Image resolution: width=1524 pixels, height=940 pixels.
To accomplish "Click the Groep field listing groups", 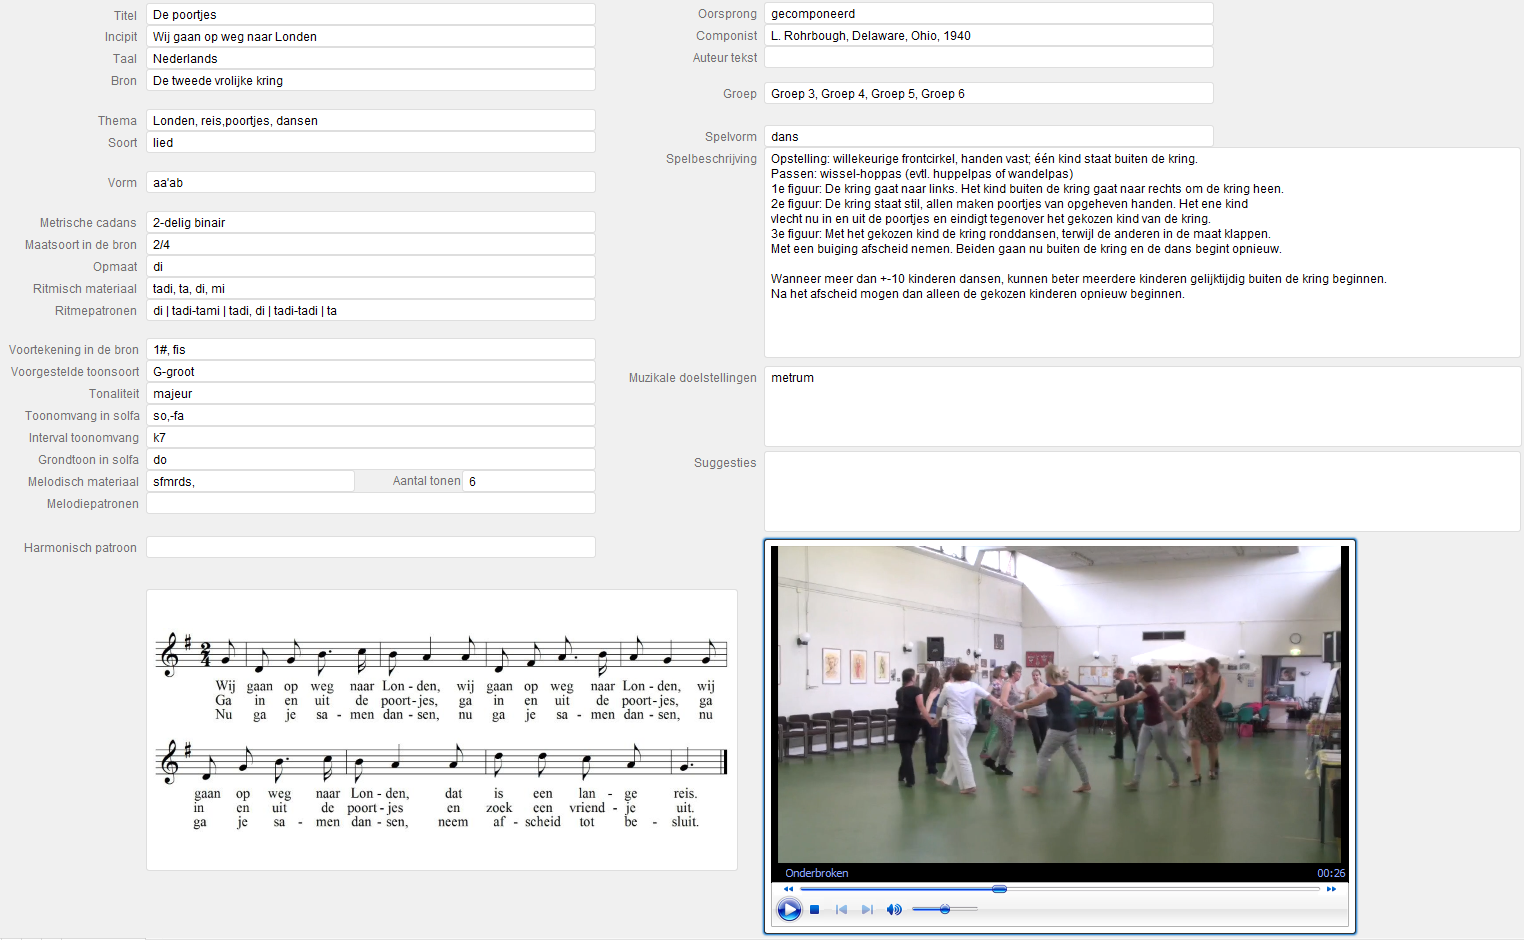I will [988, 94].
